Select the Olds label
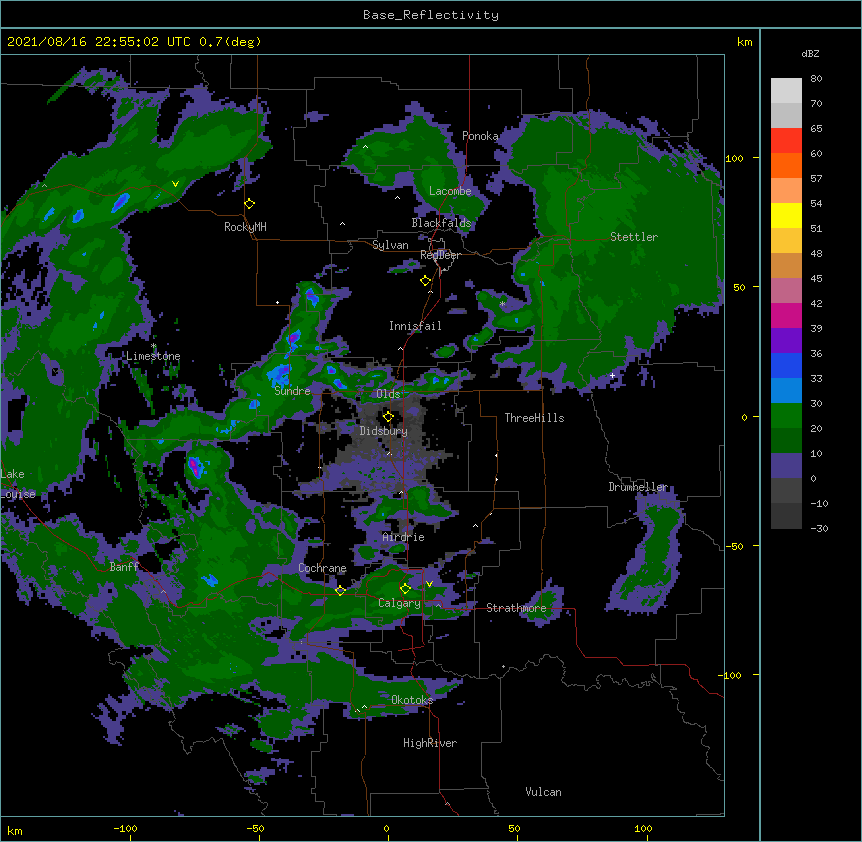 pyautogui.click(x=388, y=394)
